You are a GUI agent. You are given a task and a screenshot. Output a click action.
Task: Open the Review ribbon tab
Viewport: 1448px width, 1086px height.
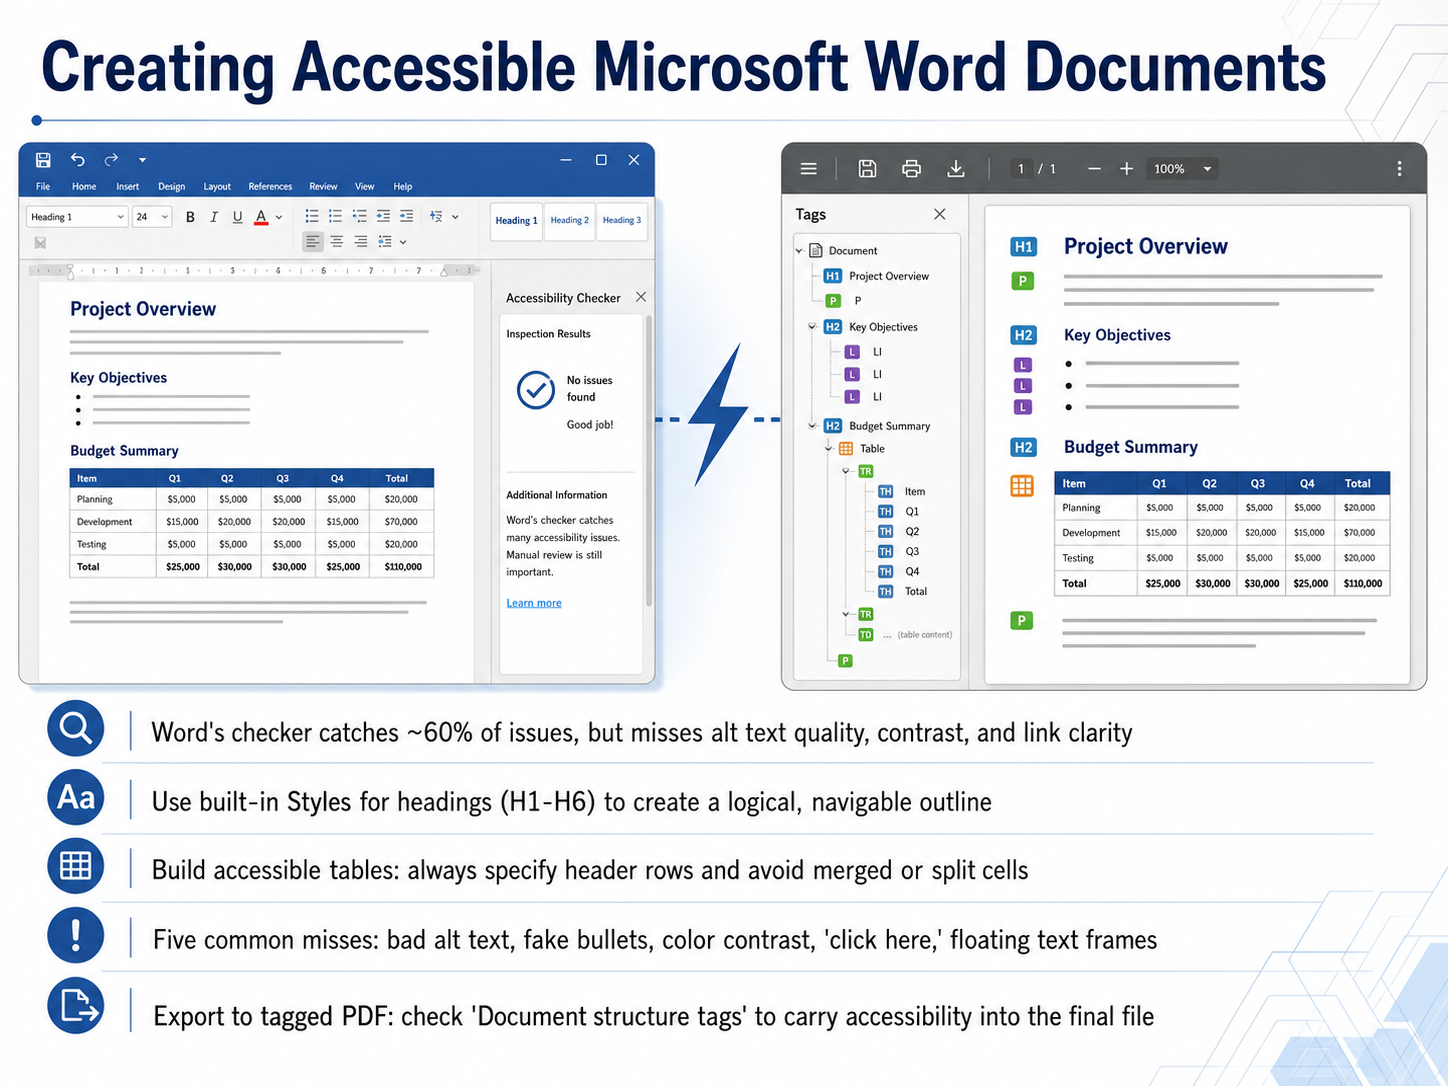tap(323, 187)
